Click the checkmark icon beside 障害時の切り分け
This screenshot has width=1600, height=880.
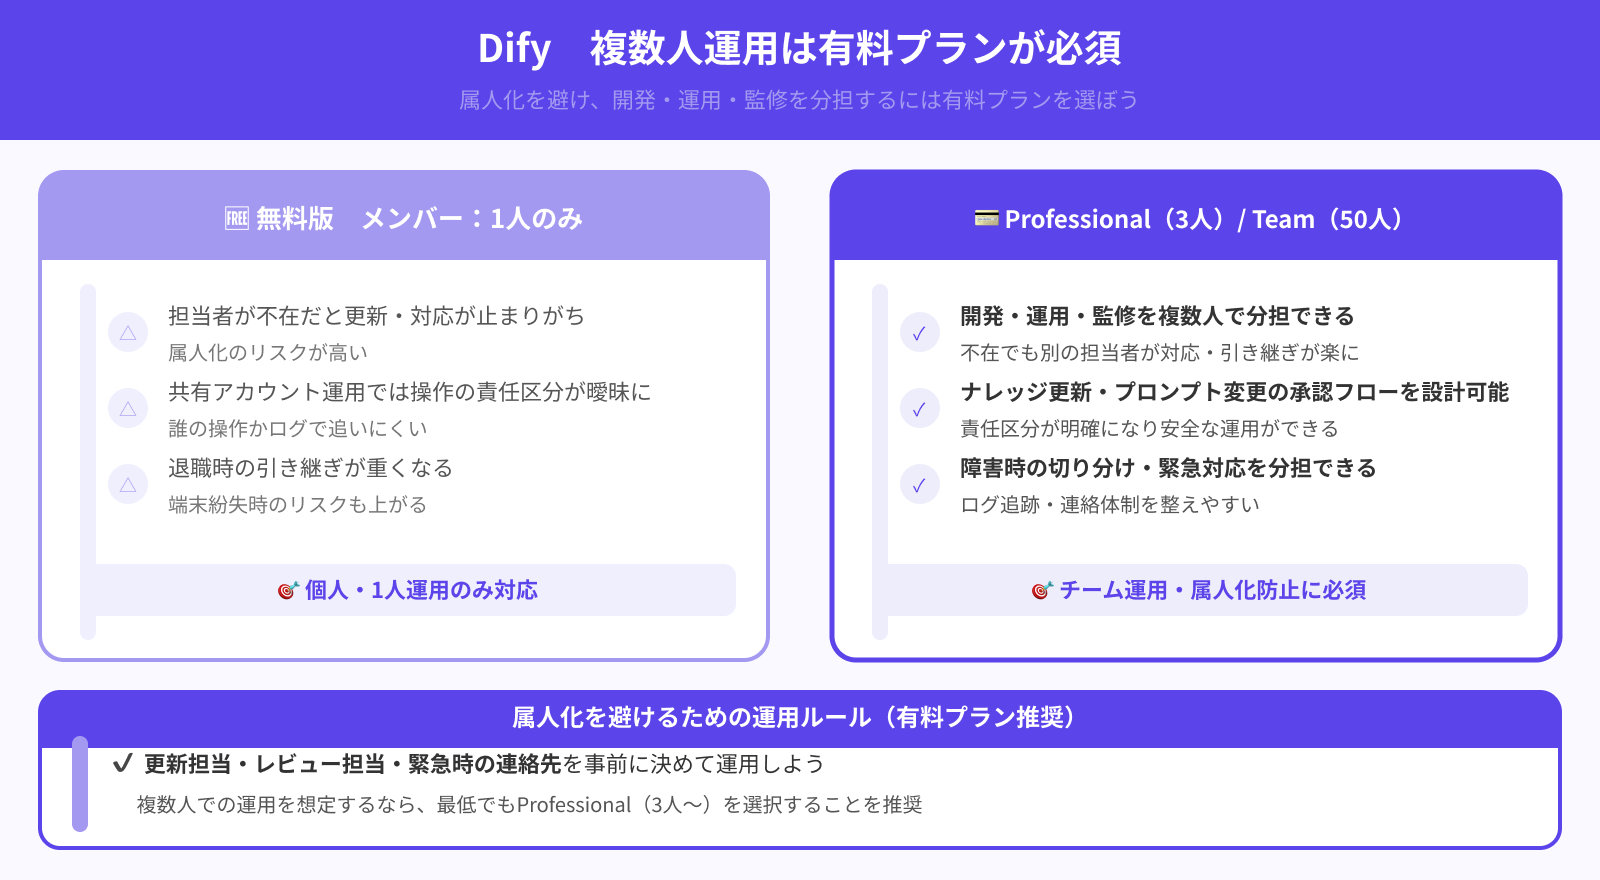[920, 485]
